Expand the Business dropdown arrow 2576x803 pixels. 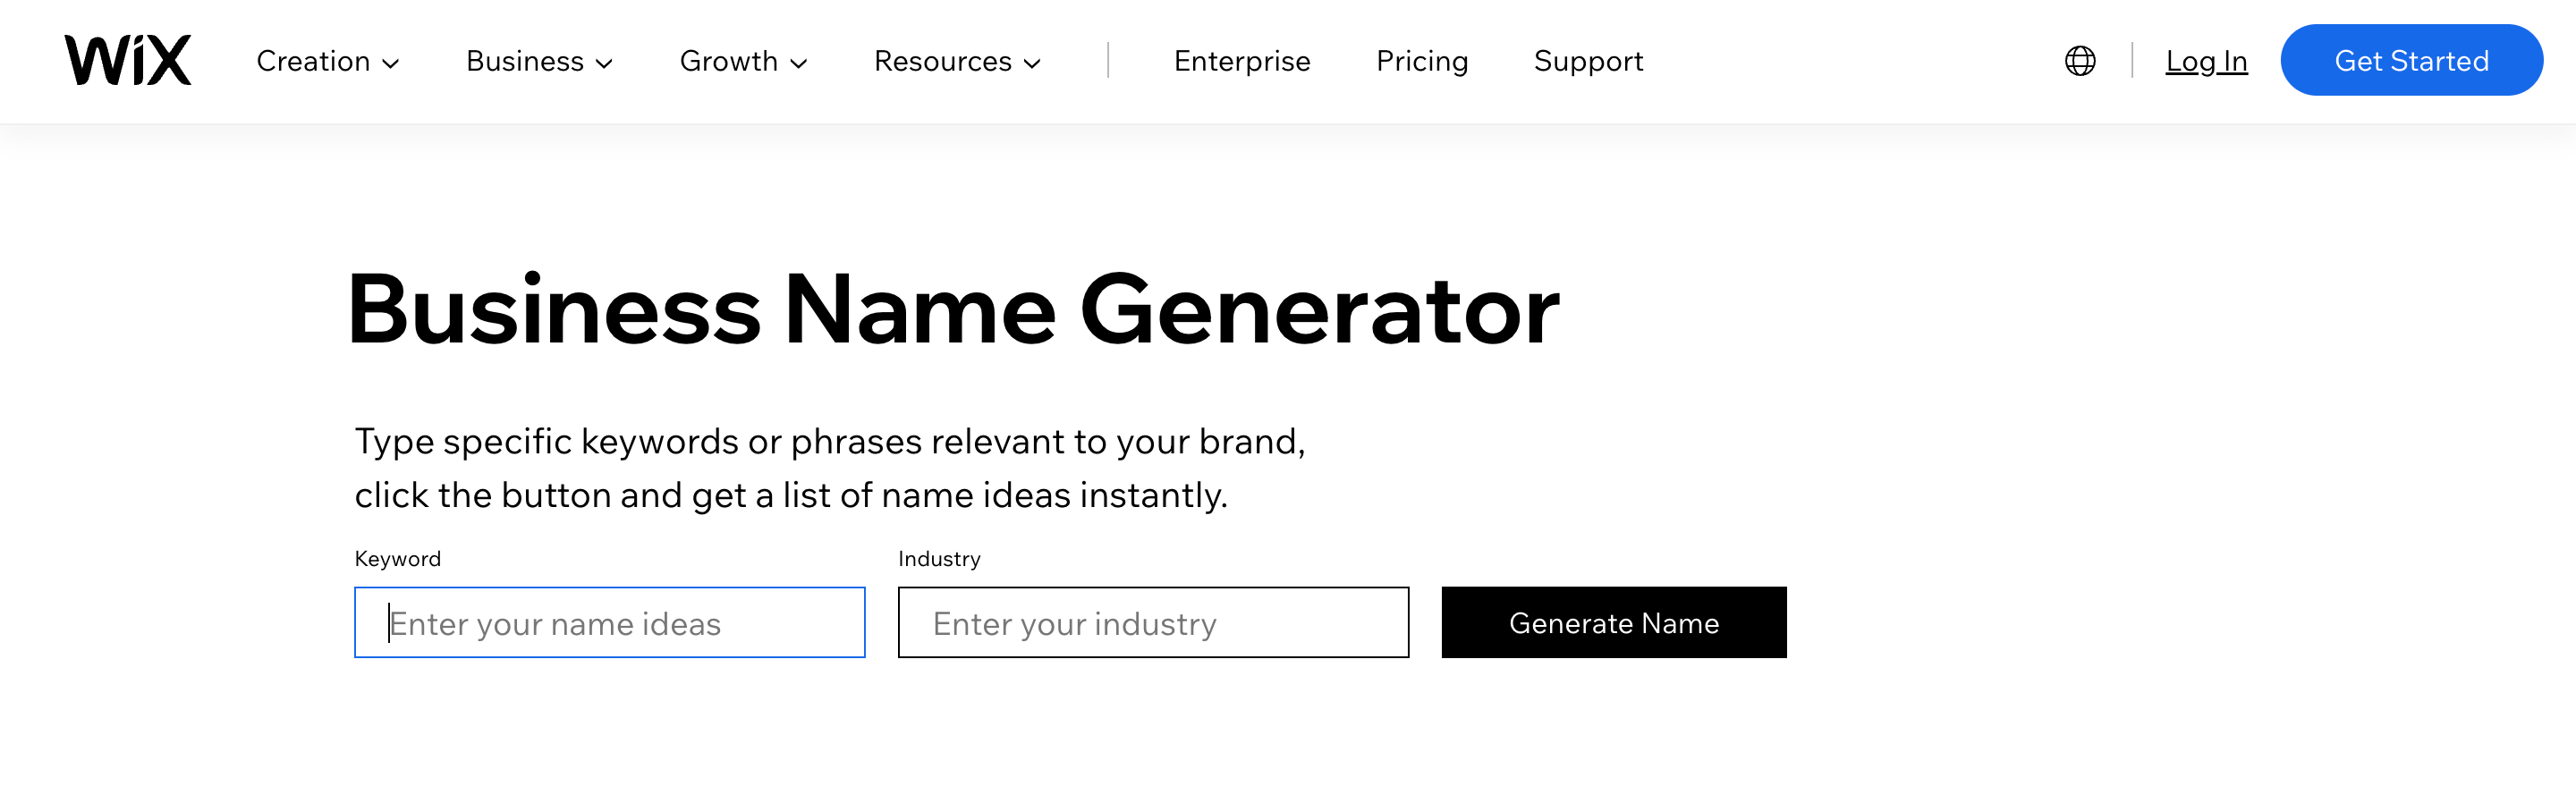[604, 63]
